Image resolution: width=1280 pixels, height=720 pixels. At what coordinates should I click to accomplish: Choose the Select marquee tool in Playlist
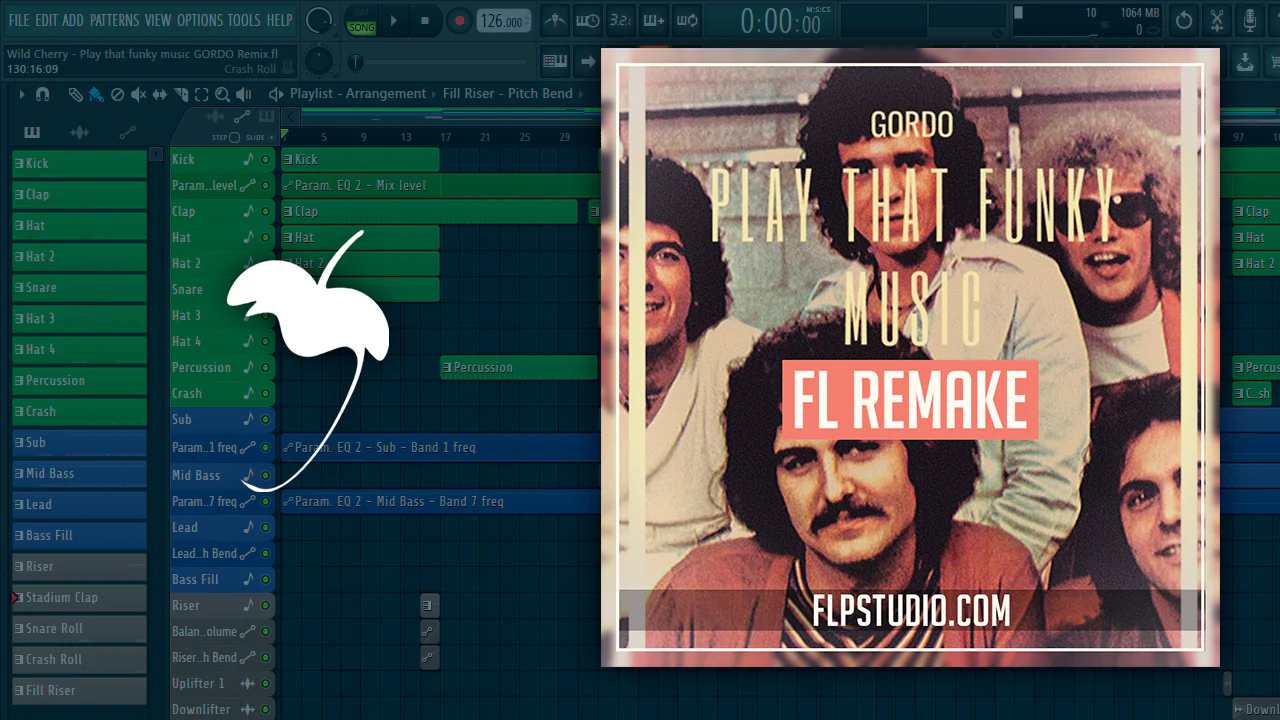coord(201,94)
